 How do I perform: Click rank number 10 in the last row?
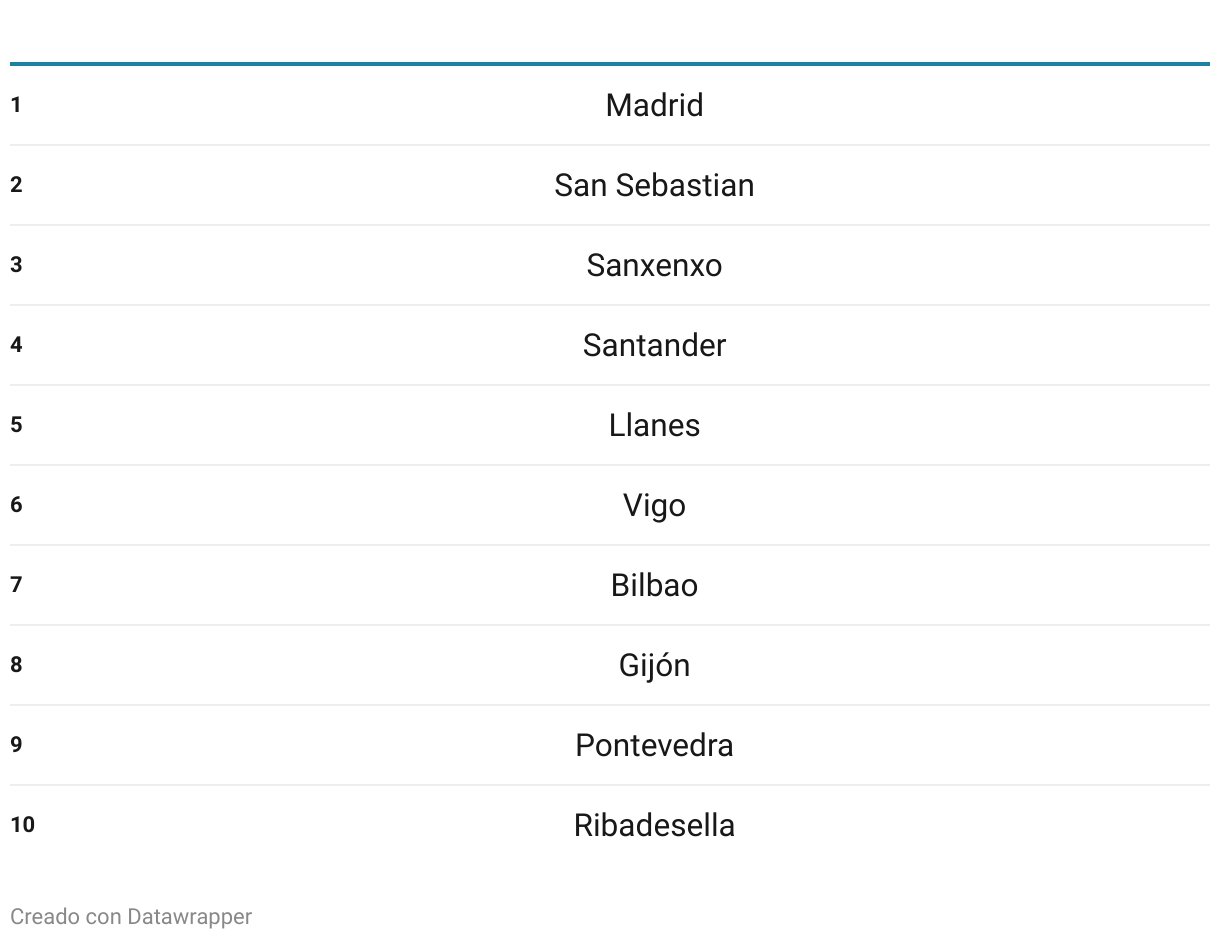click(x=22, y=825)
